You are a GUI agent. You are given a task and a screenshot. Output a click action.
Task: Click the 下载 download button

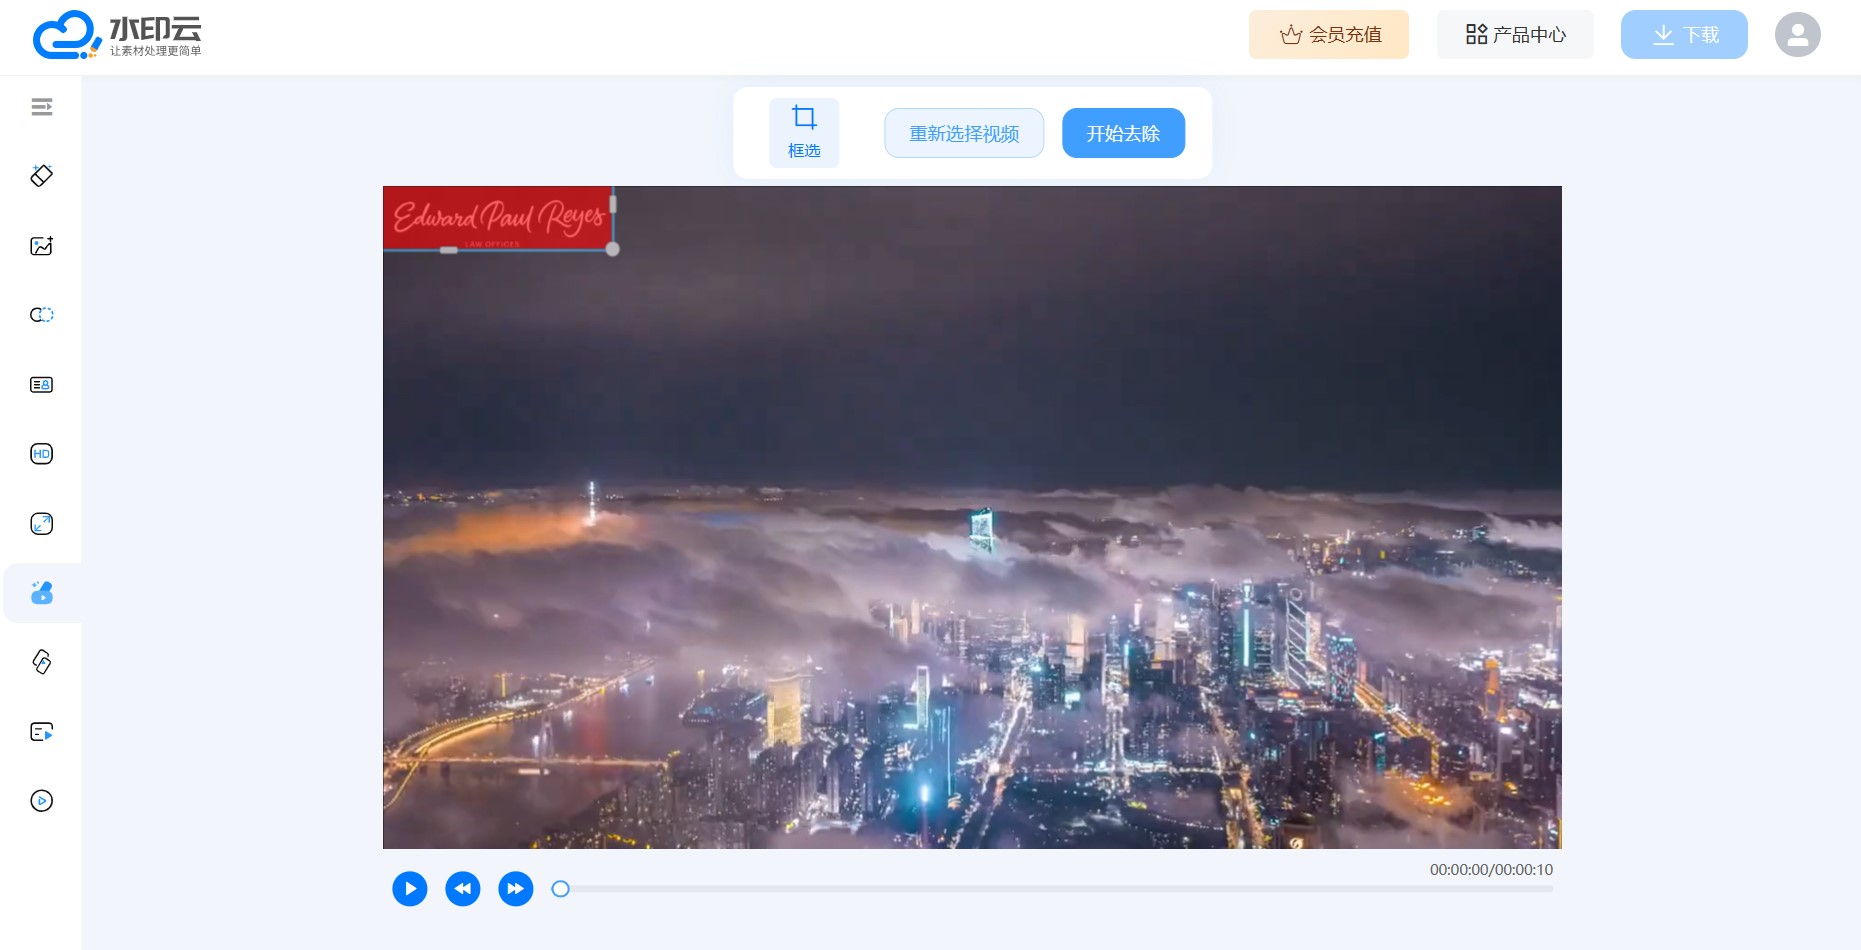[x=1684, y=35]
